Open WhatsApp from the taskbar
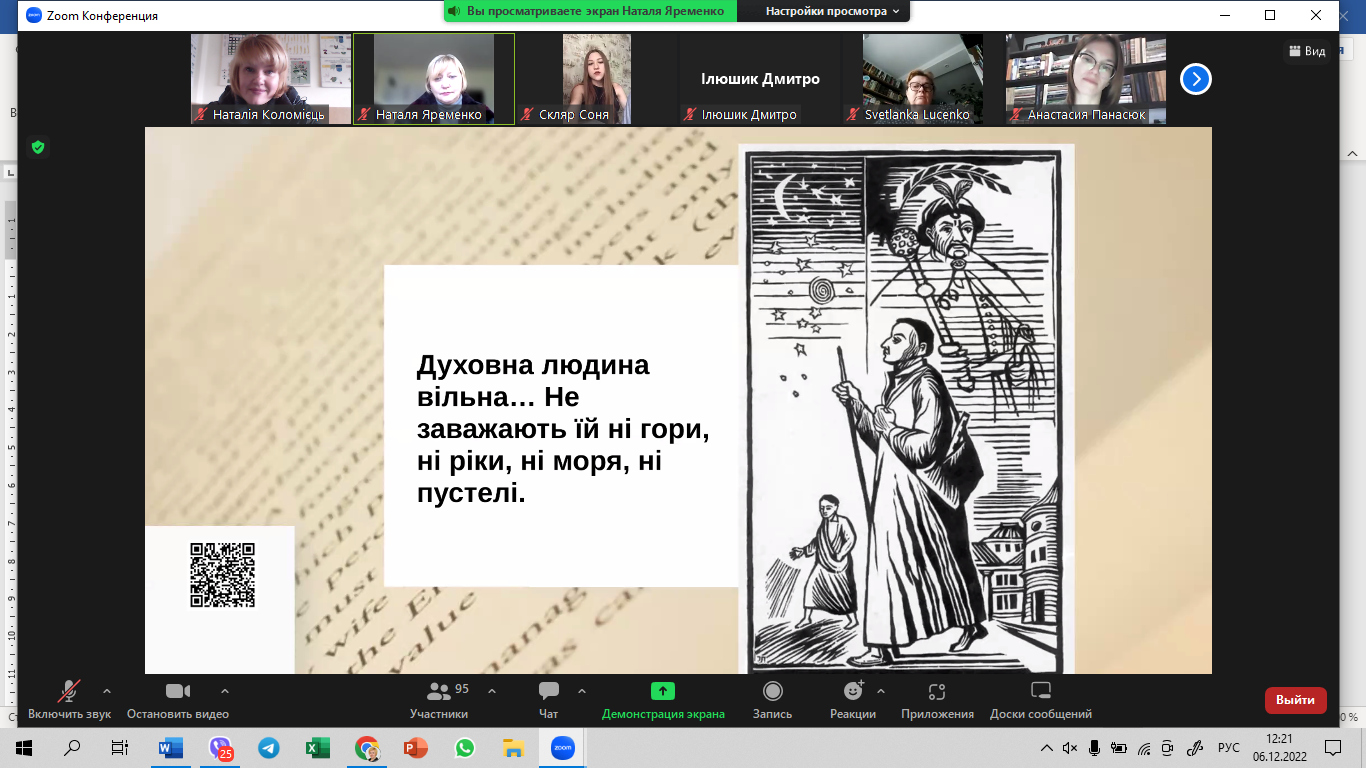The width and height of the screenshot is (1366, 768). click(464, 748)
